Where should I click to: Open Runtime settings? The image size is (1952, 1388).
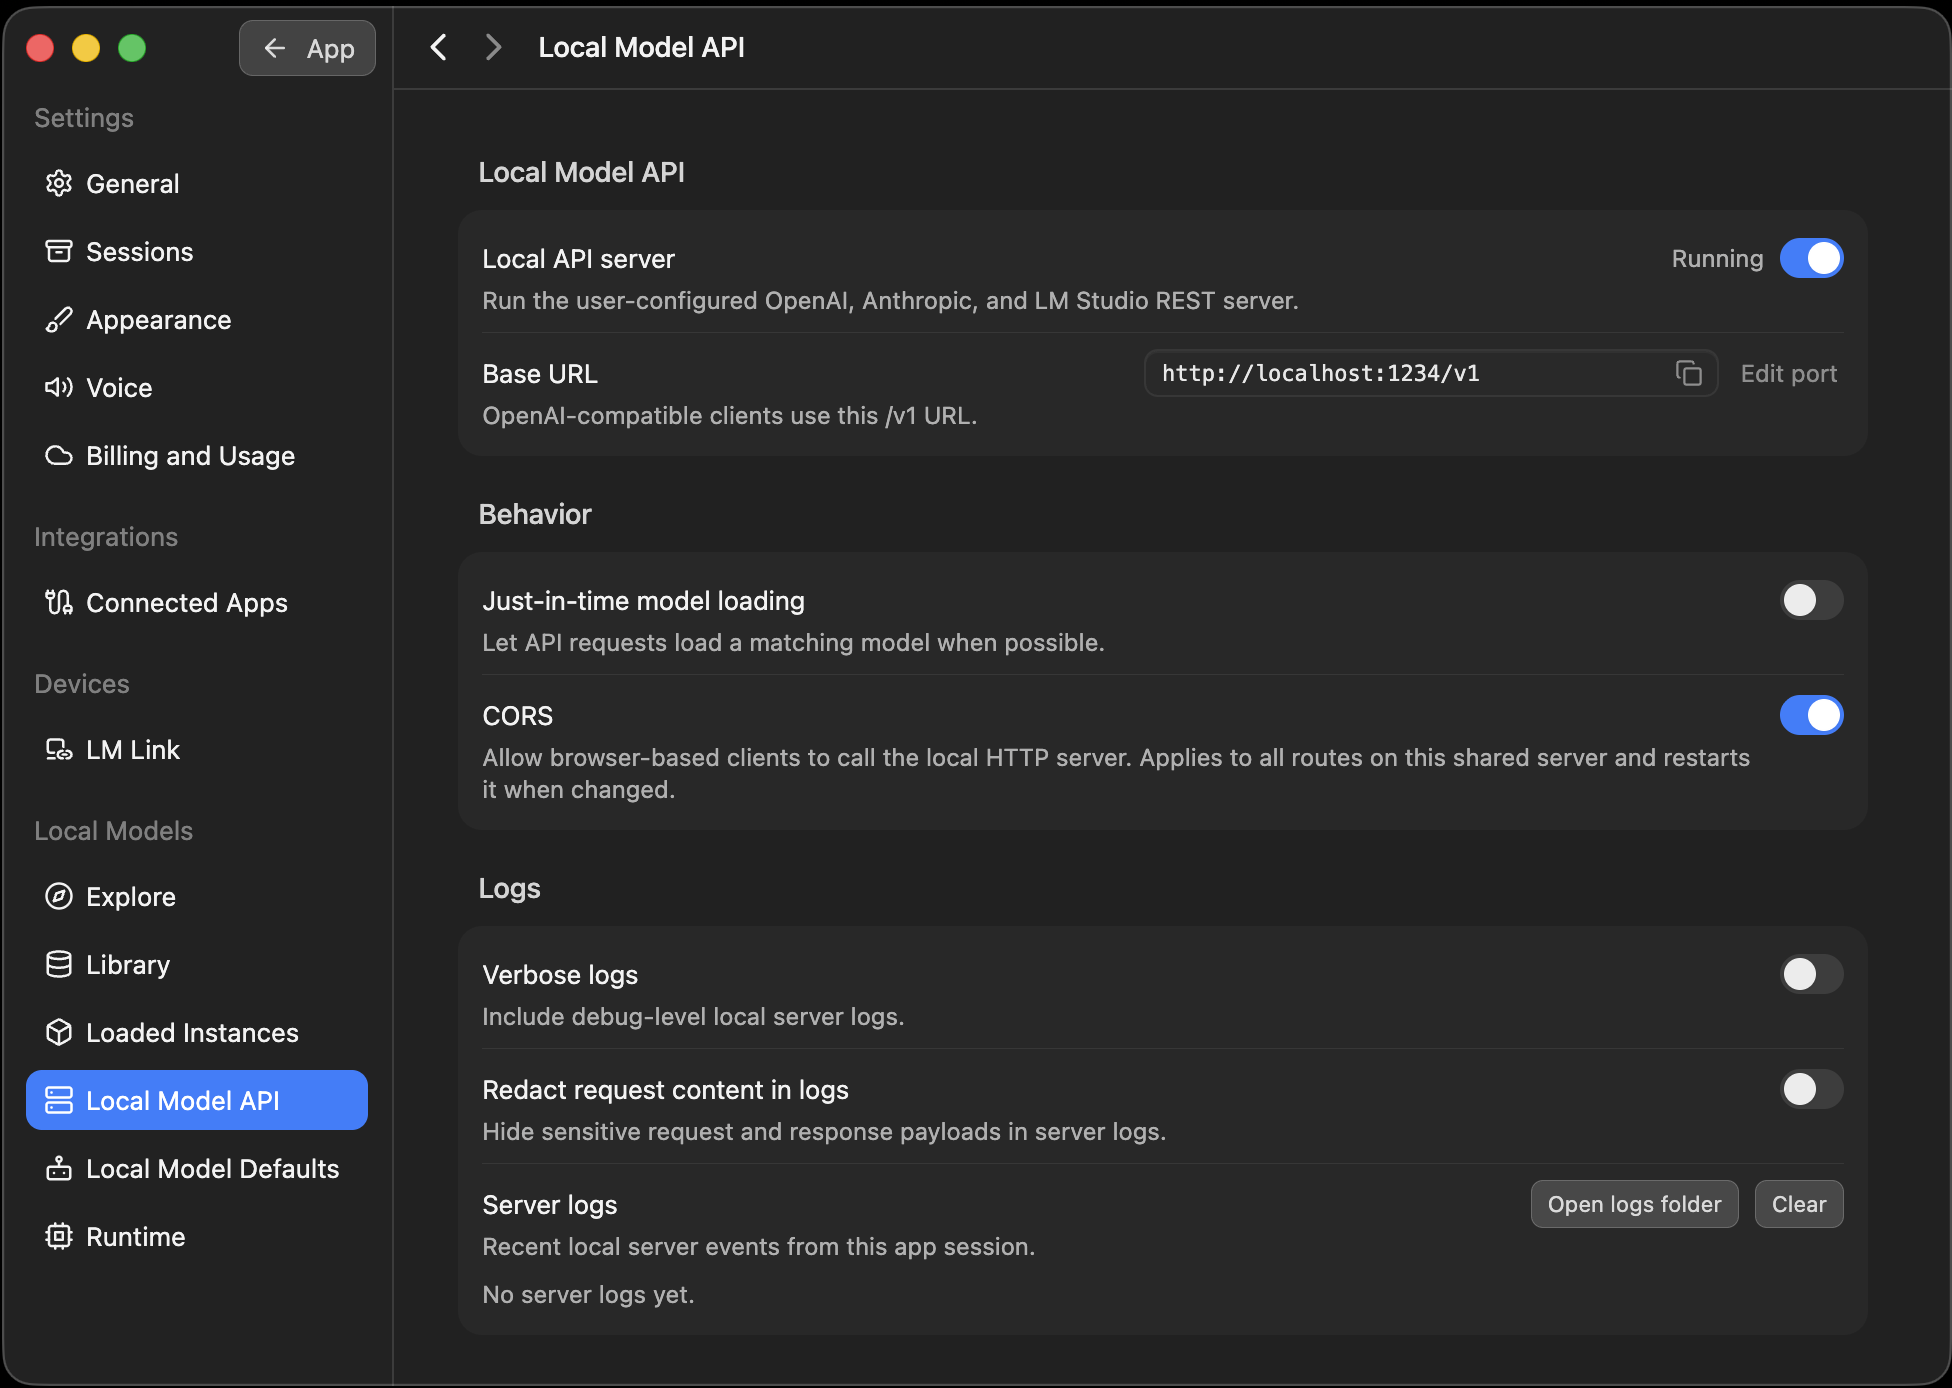click(197, 1236)
